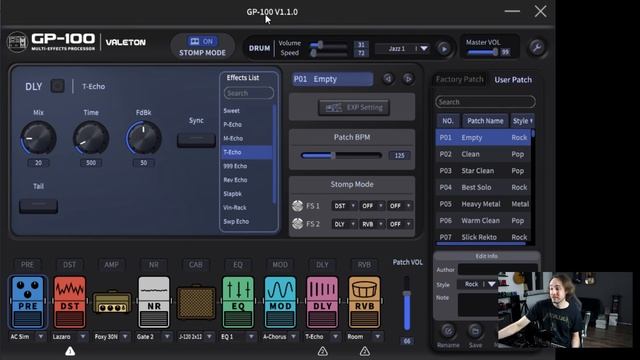Viewport: 640px width, 360px height.
Task: Open the AC Sim effect dropdown
Action: point(40,337)
